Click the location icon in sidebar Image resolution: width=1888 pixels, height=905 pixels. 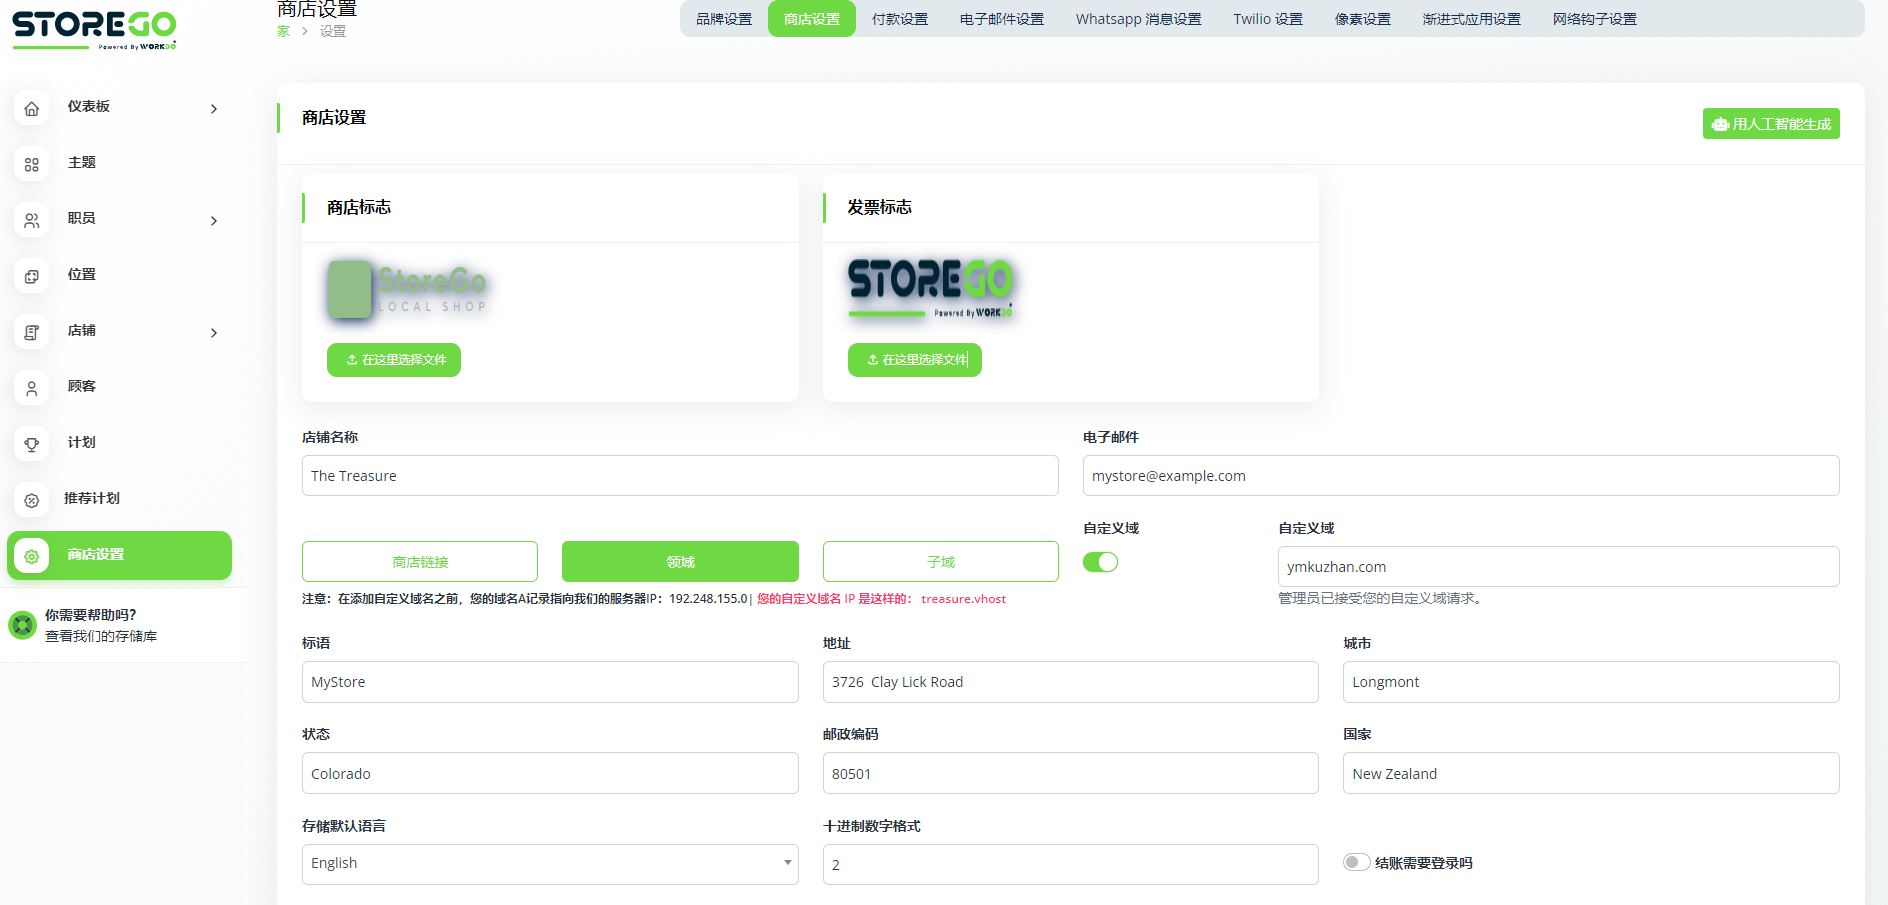(32, 276)
